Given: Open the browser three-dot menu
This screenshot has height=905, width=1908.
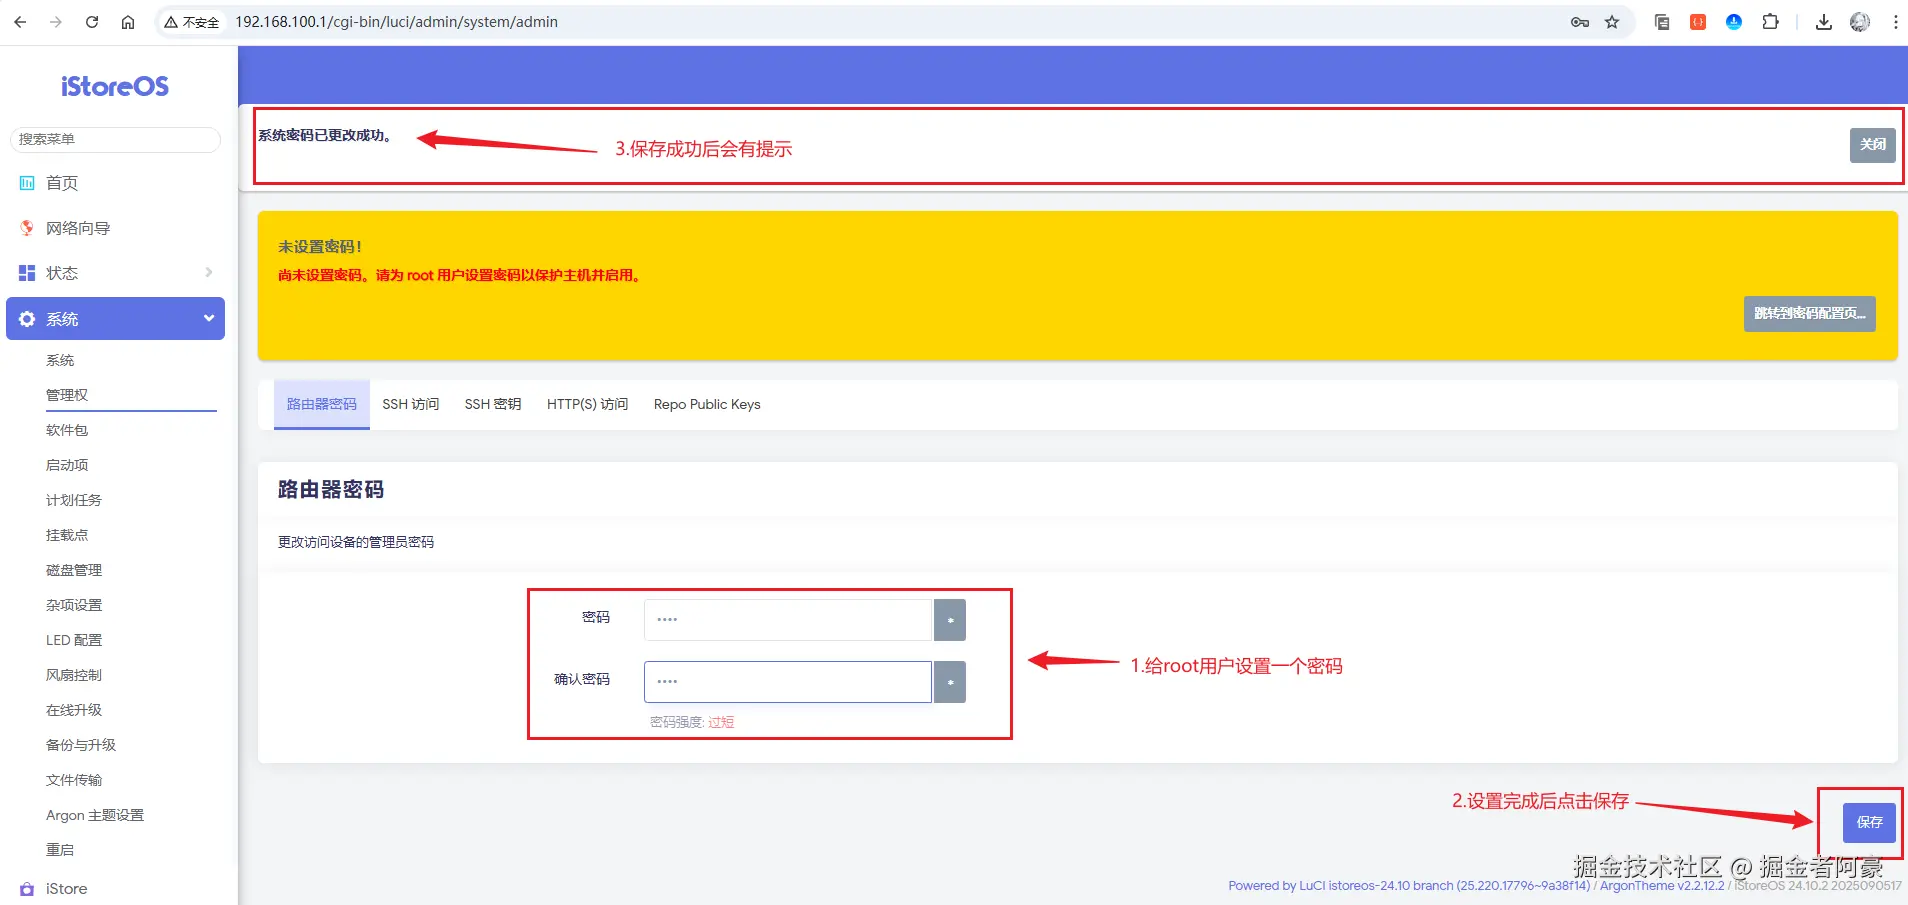Looking at the screenshot, I should click(1895, 22).
